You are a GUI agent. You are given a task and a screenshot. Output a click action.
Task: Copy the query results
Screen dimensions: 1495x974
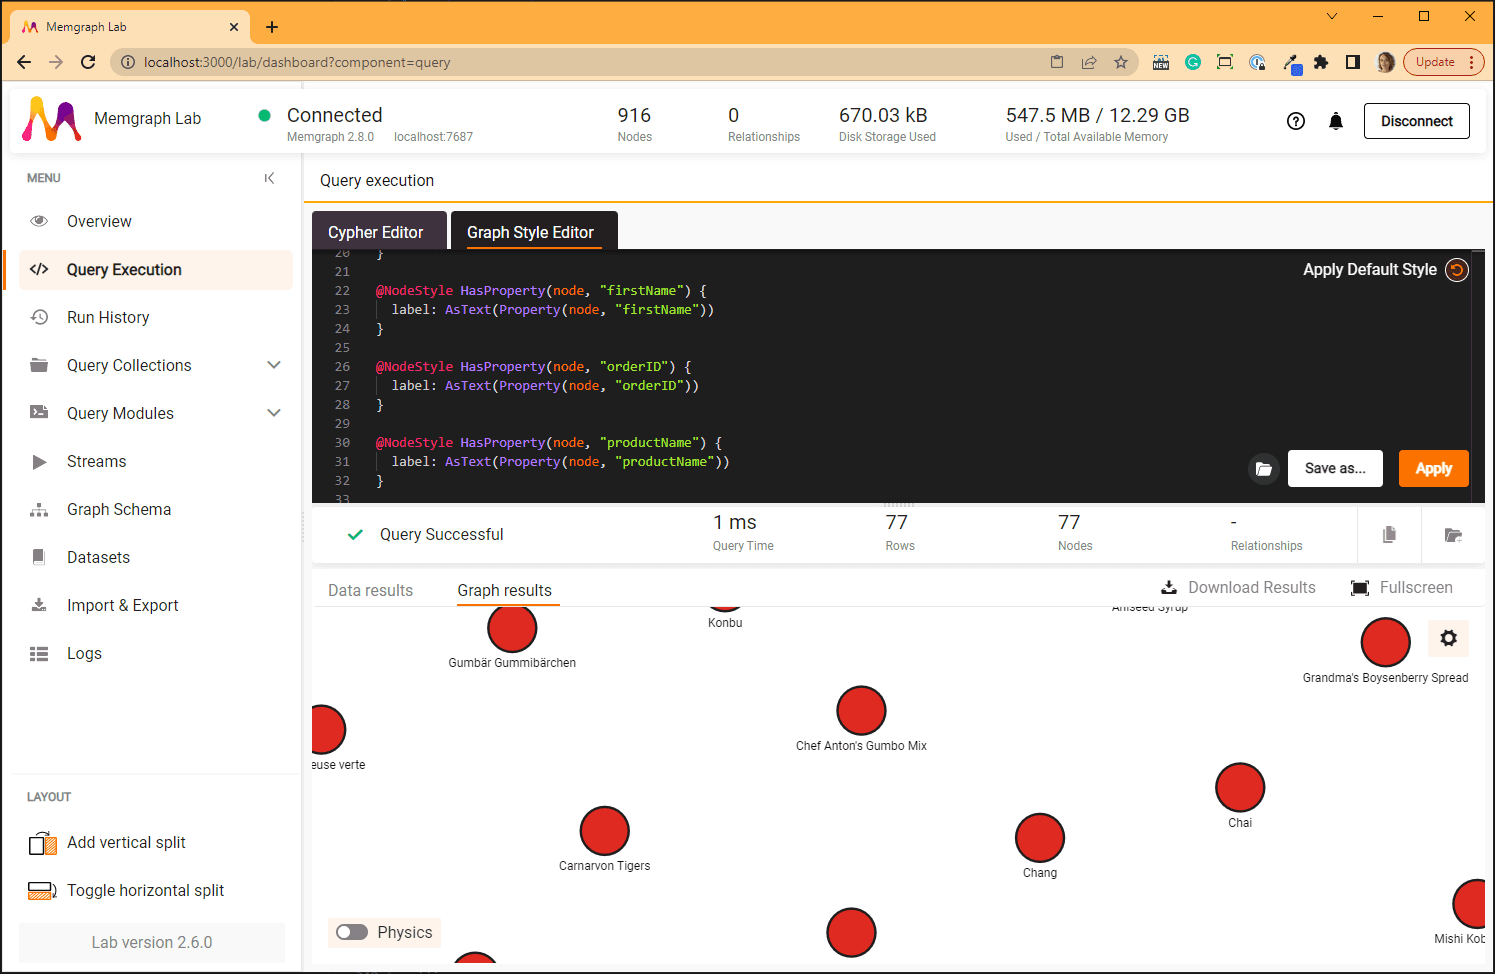(x=1388, y=534)
